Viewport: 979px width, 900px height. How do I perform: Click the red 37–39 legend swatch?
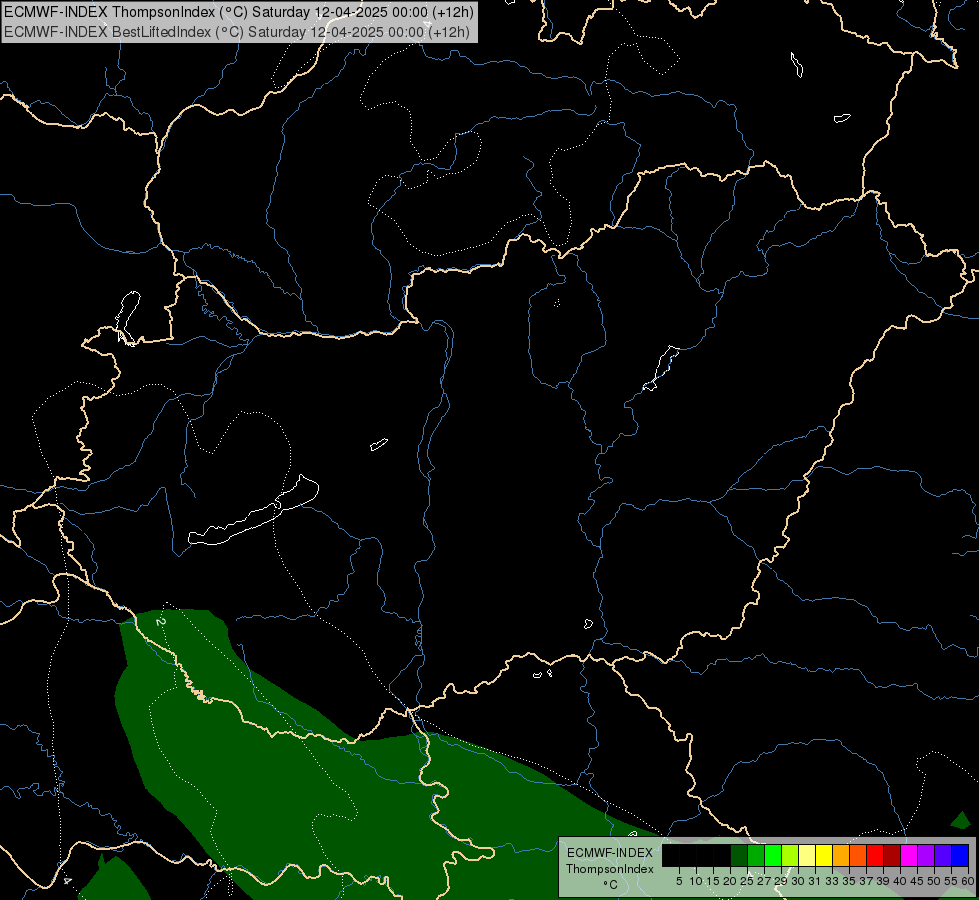[x=875, y=855]
